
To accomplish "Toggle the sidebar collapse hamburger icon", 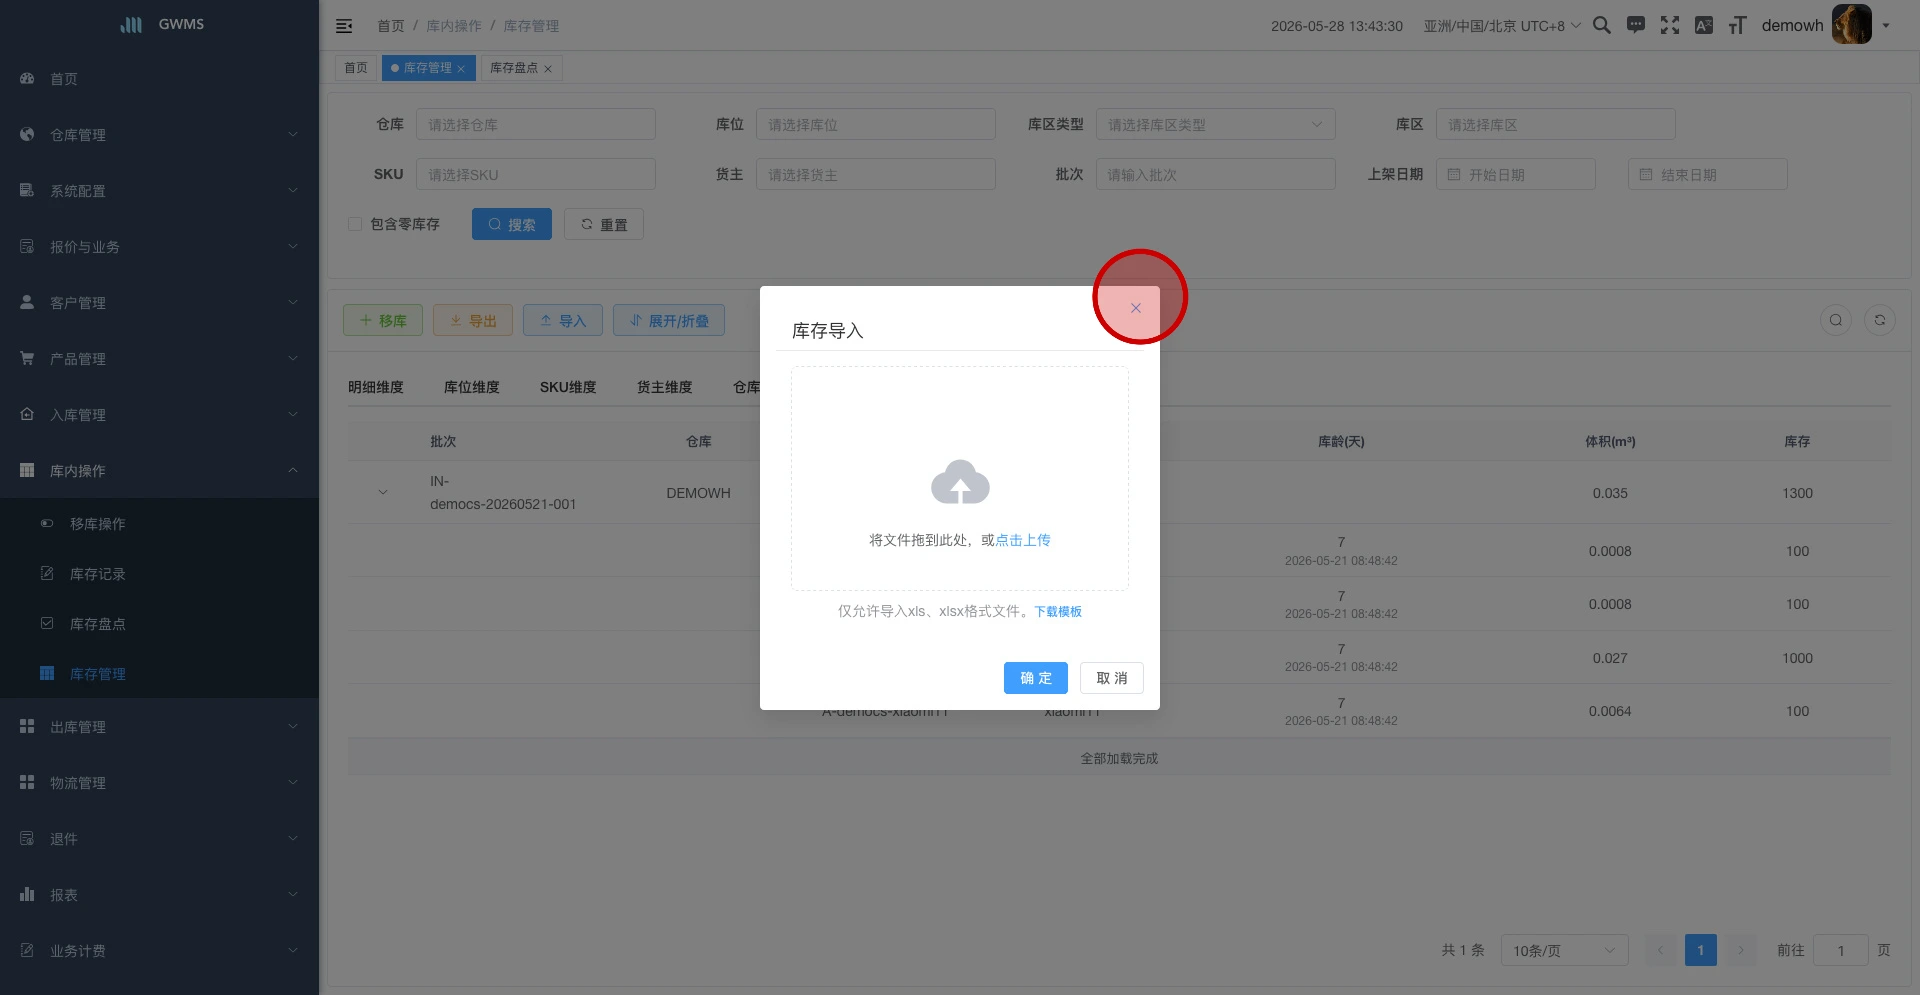I will pyautogui.click(x=344, y=26).
